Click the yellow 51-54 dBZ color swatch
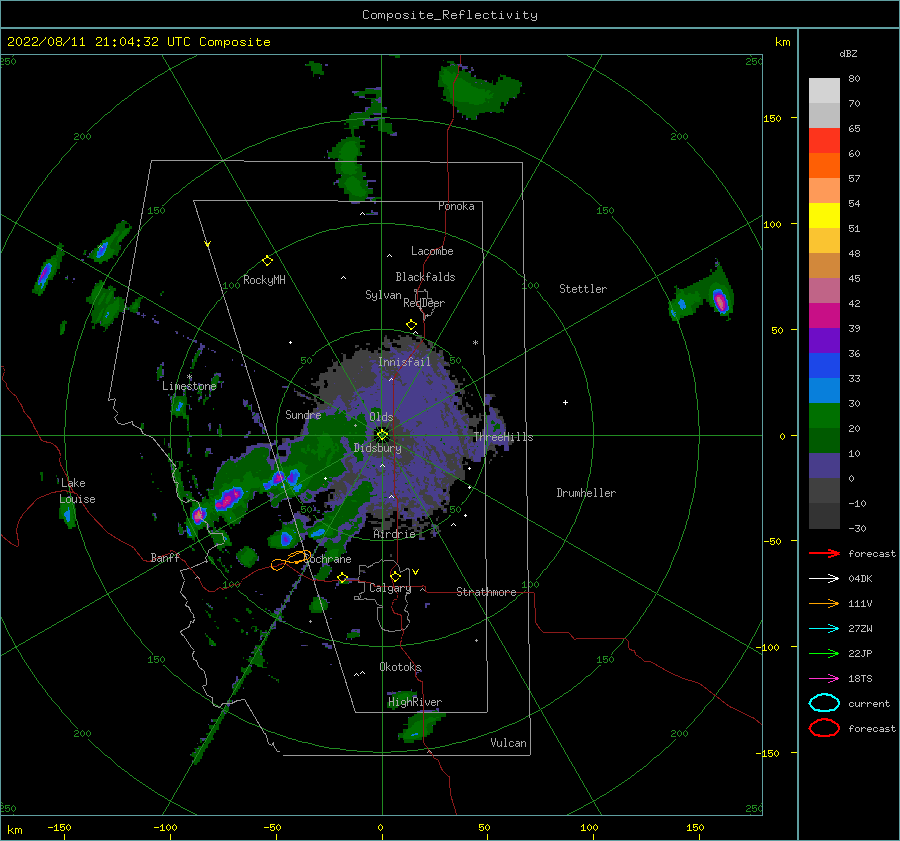This screenshot has width=900, height=841. click(824, 216)
